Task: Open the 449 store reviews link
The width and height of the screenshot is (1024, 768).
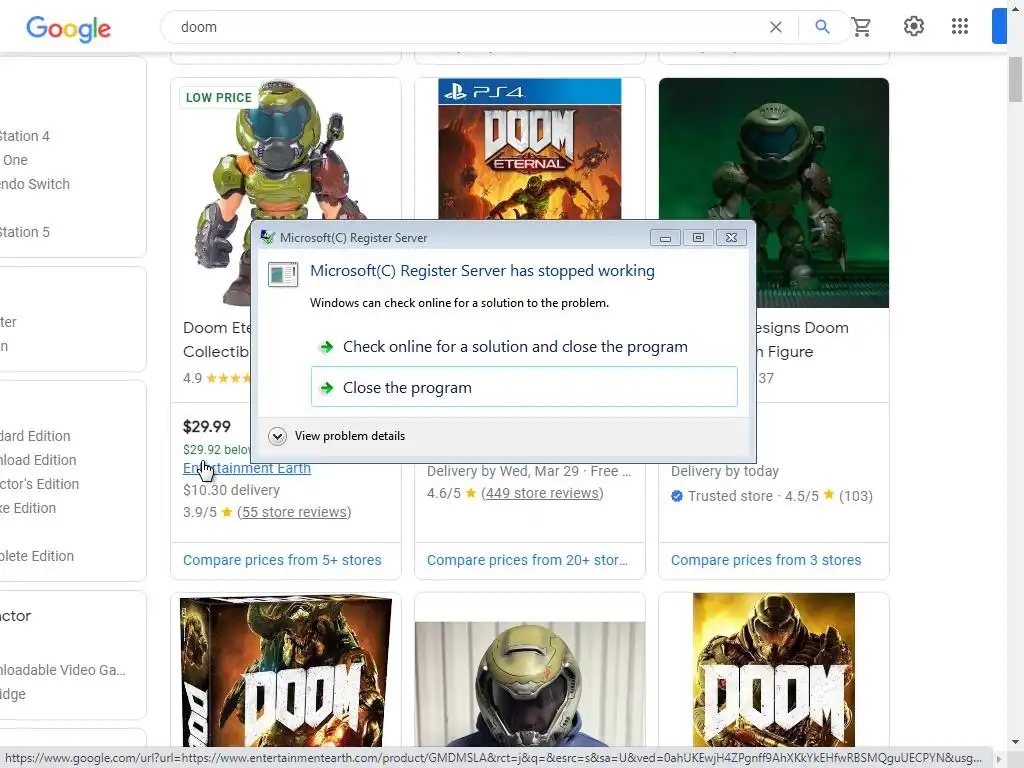Action: (542, 493)
